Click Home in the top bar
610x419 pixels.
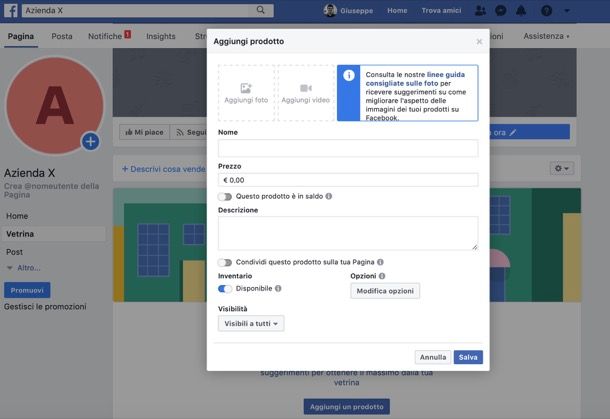pos(397,11)
